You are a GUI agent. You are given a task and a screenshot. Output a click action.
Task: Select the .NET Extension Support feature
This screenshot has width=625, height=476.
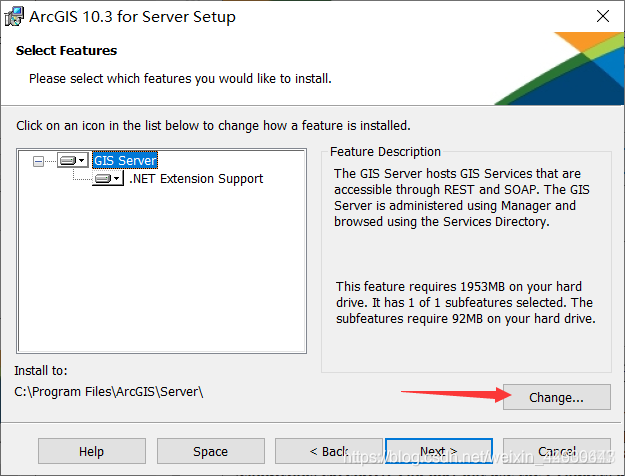click(x=196, y=179)
